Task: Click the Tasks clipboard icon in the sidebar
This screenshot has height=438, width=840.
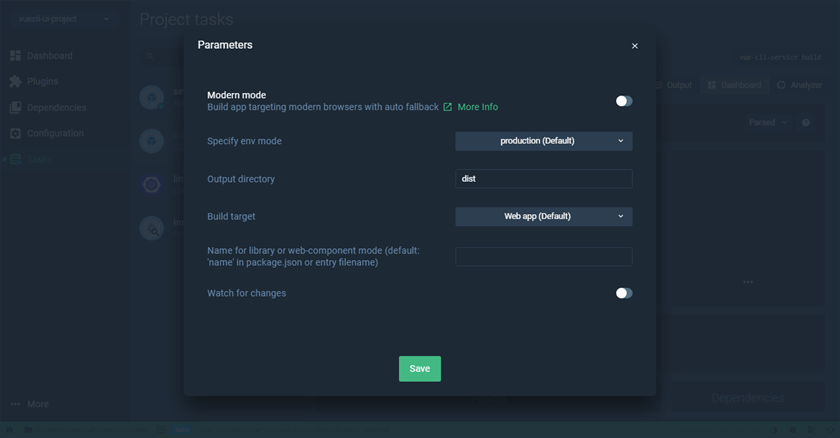Action: [16, 160]
